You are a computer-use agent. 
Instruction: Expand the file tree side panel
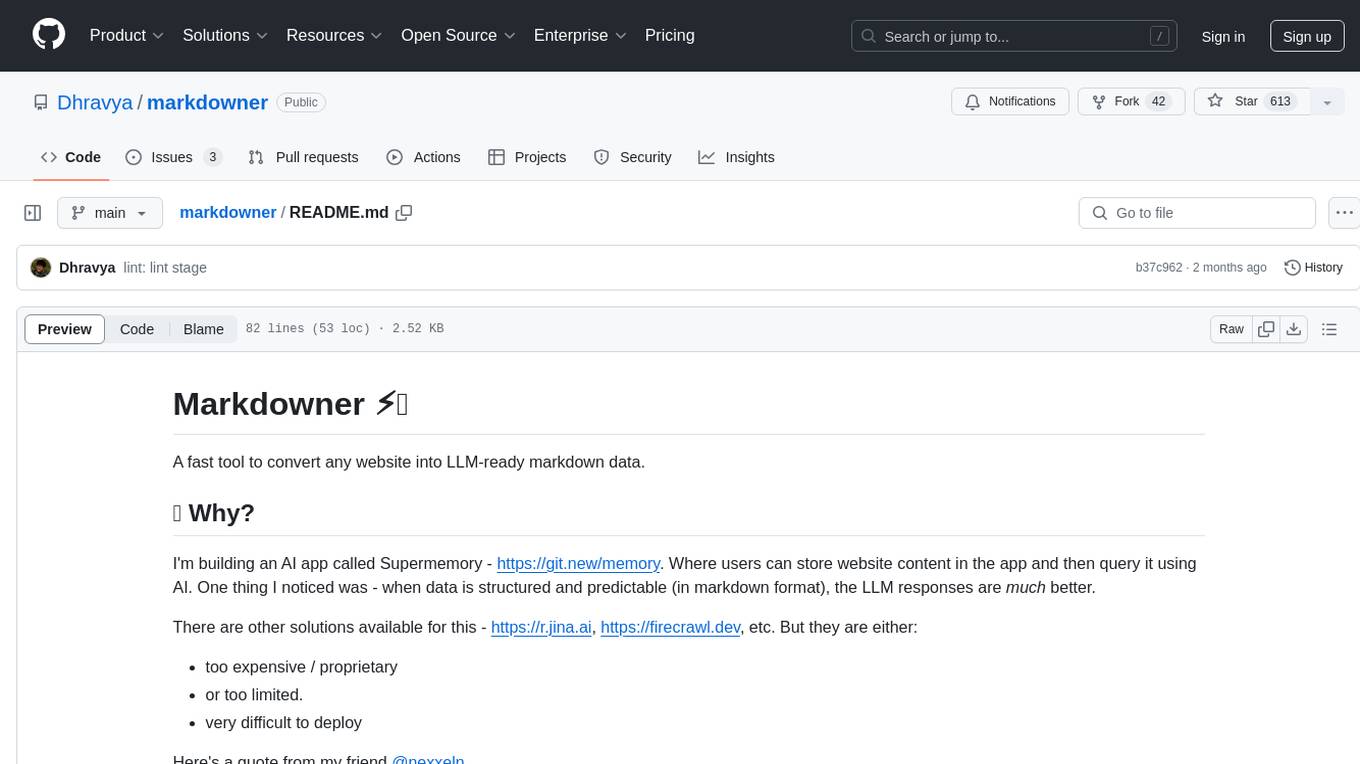pos(33,213)
